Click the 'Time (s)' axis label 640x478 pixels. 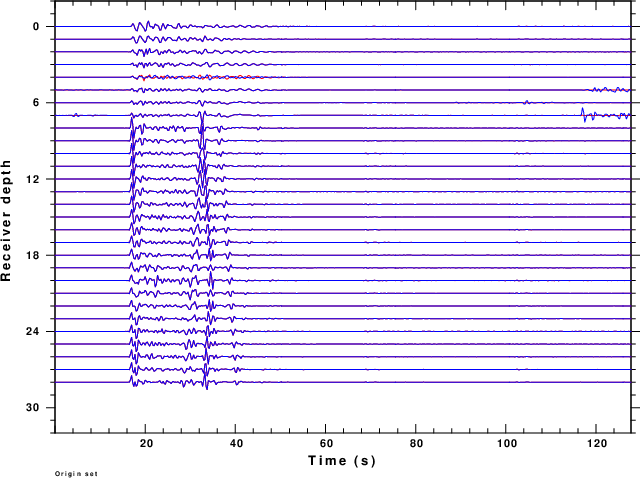(x=342, y=460)
